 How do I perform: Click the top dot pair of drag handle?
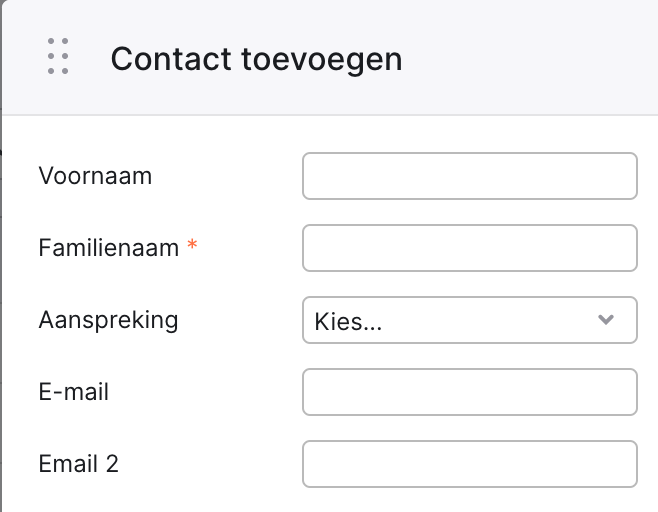click(58, 41)
